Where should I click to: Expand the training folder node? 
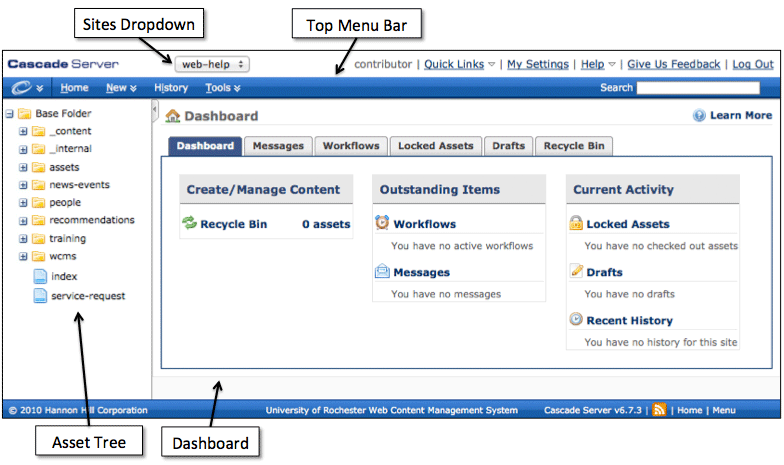point(23,239)
